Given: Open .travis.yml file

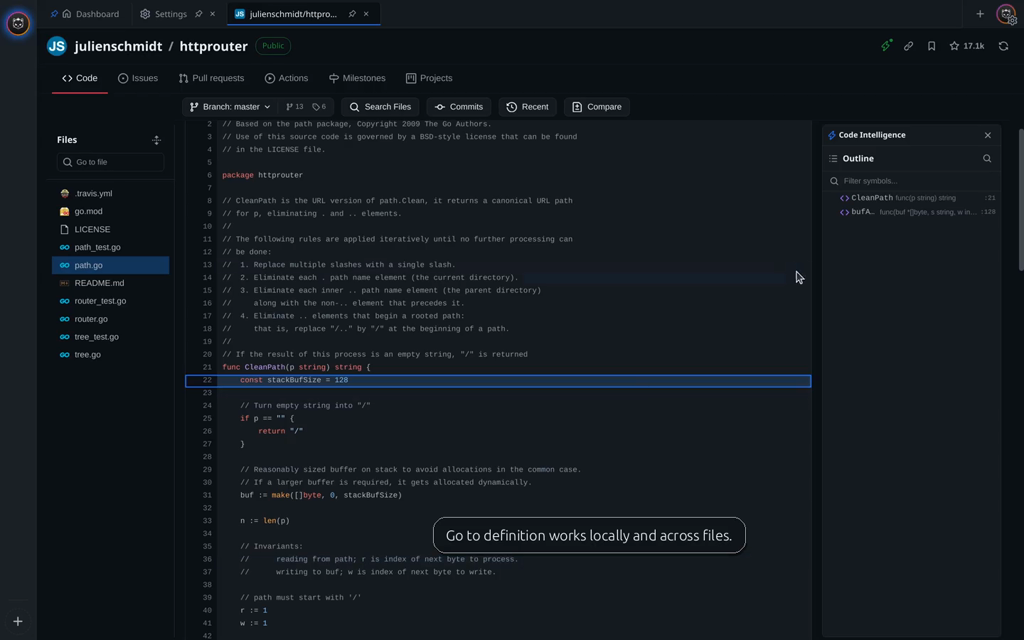Looking at the screenshot, I should (110, 193).
